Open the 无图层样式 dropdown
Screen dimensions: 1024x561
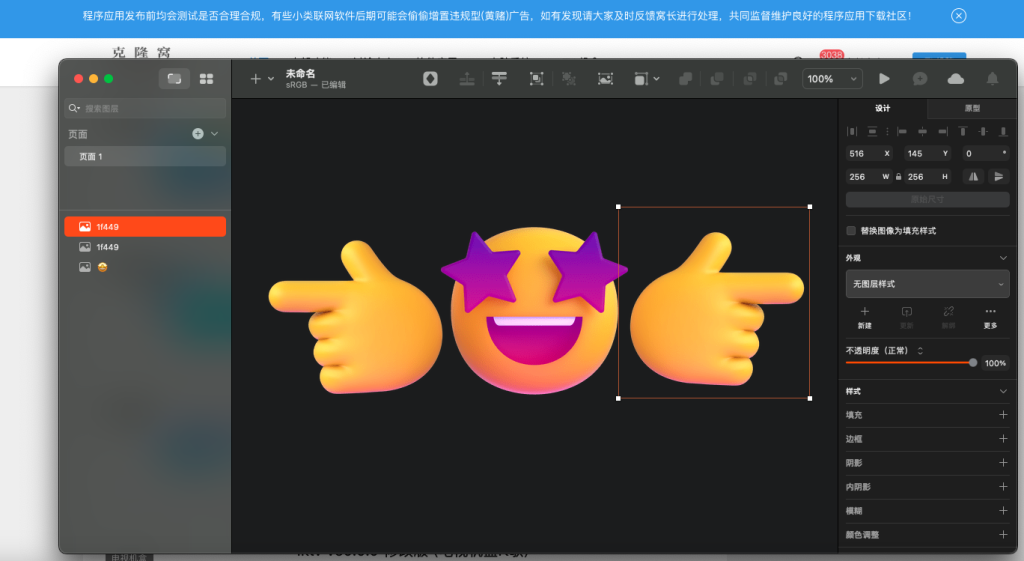927,284
